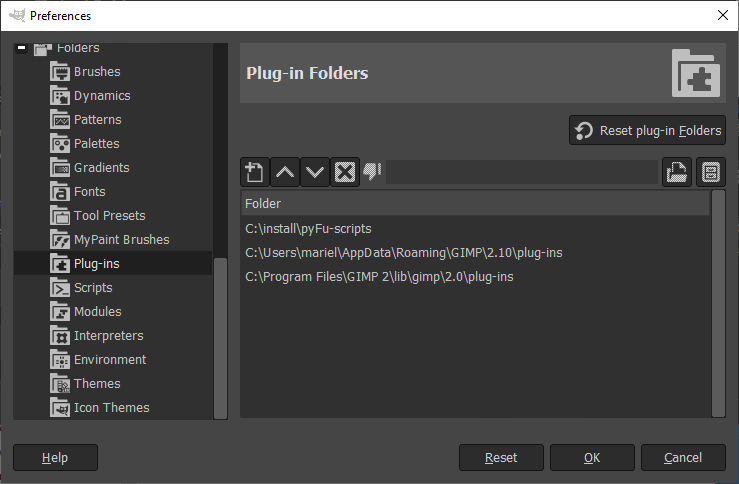
Task: Show folder in file manager icon
Action: coord(711,172)
